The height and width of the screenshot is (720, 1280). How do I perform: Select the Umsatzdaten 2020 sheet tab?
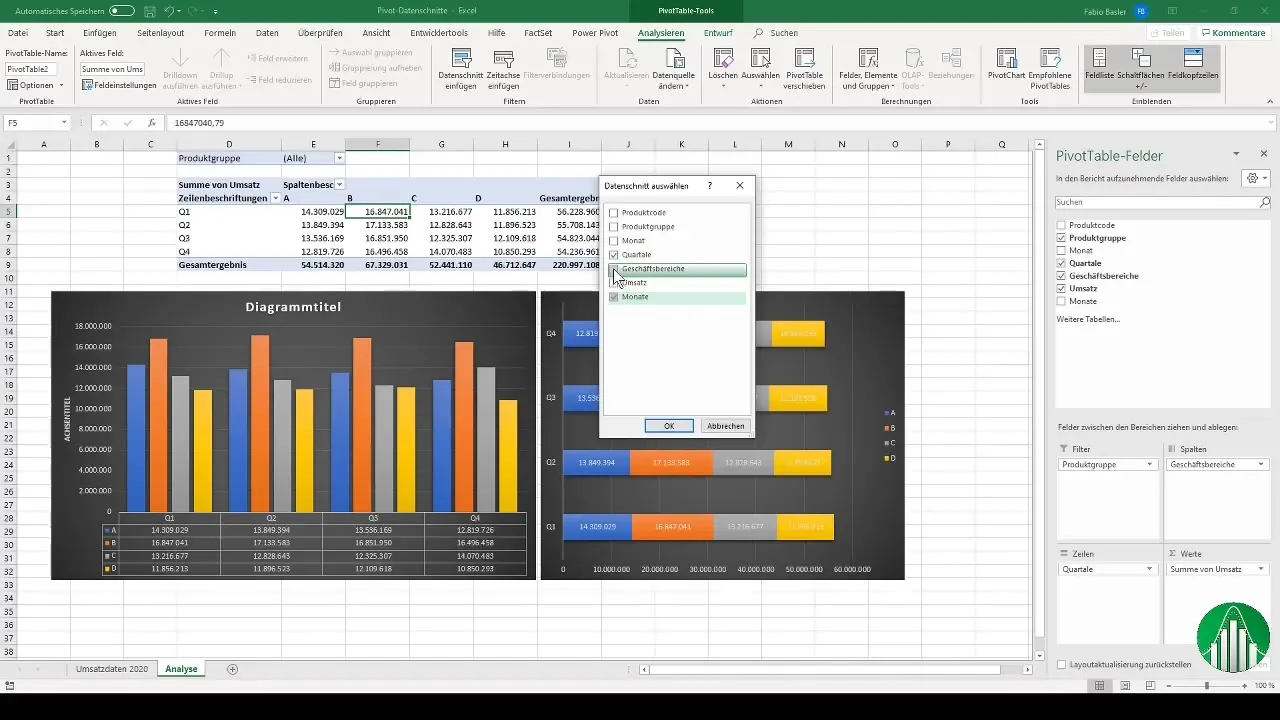click(x=112, y=668)
